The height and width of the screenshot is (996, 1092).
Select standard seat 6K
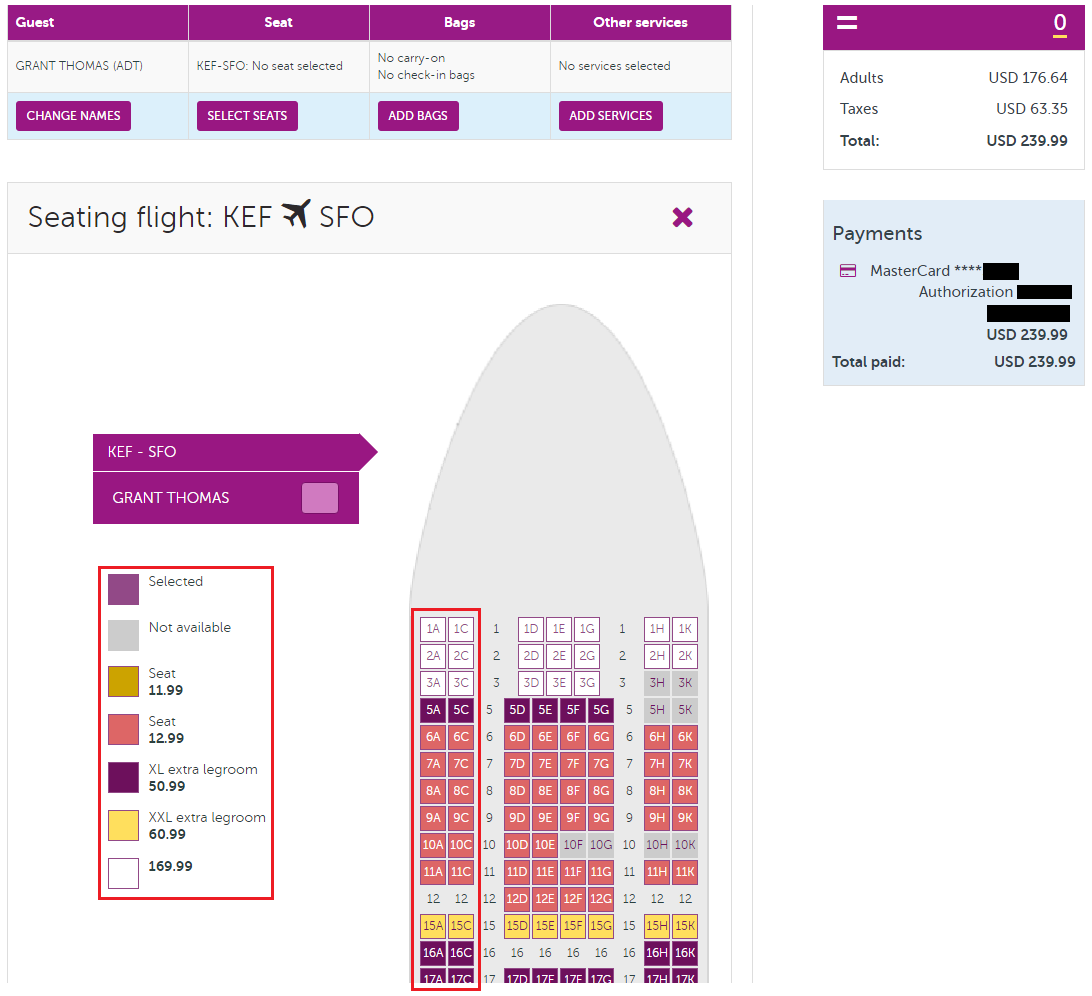[685, 738]
